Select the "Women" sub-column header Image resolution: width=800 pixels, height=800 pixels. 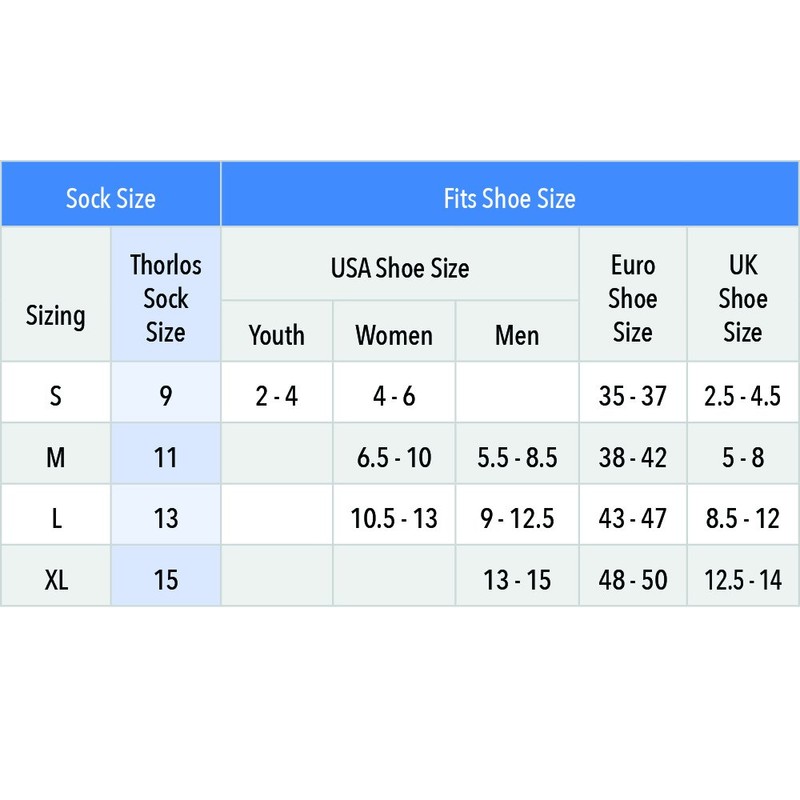click(x=394, y=334)
